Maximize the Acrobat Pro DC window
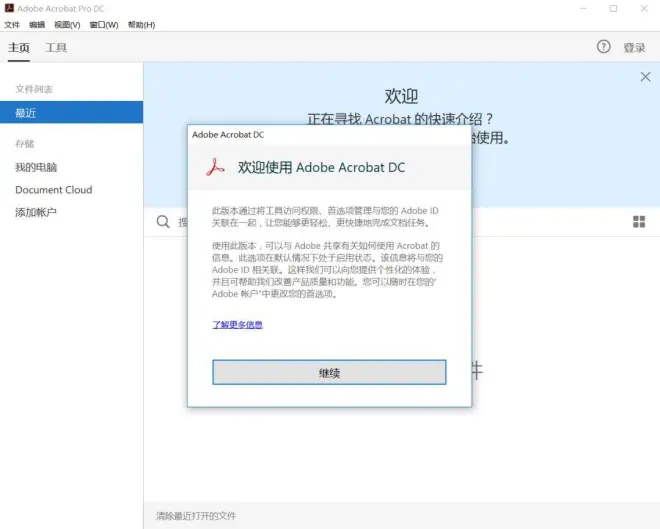Screen dimensions: 660x529 (614, 8)
